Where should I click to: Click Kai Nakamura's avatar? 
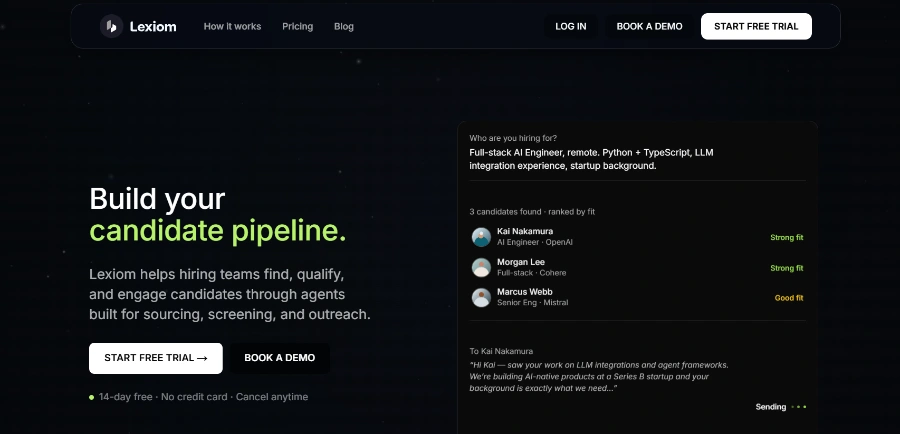[481, 237]
